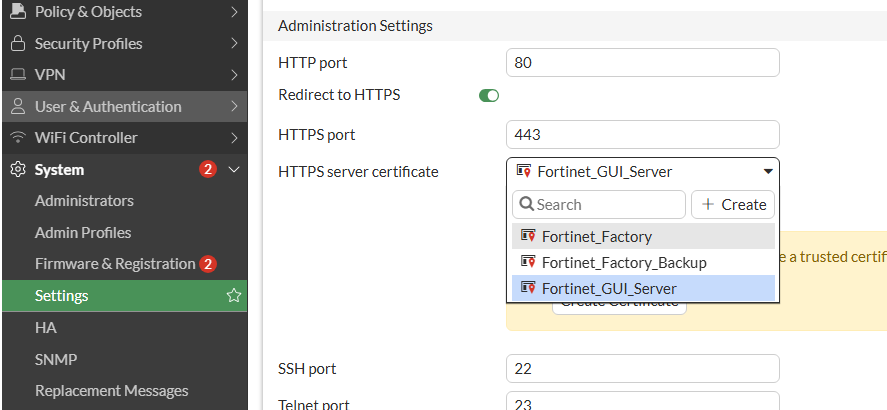Choose Fortinet_Factory_Backup certificate
Screen dimensions: 887x410
(x=643, y=262)
